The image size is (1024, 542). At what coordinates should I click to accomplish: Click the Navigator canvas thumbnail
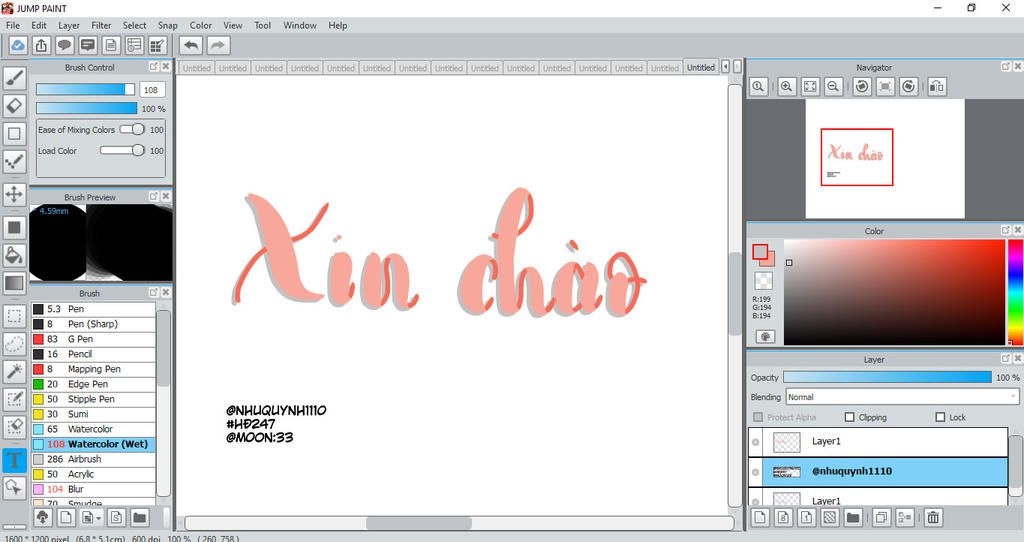[884, 159]
